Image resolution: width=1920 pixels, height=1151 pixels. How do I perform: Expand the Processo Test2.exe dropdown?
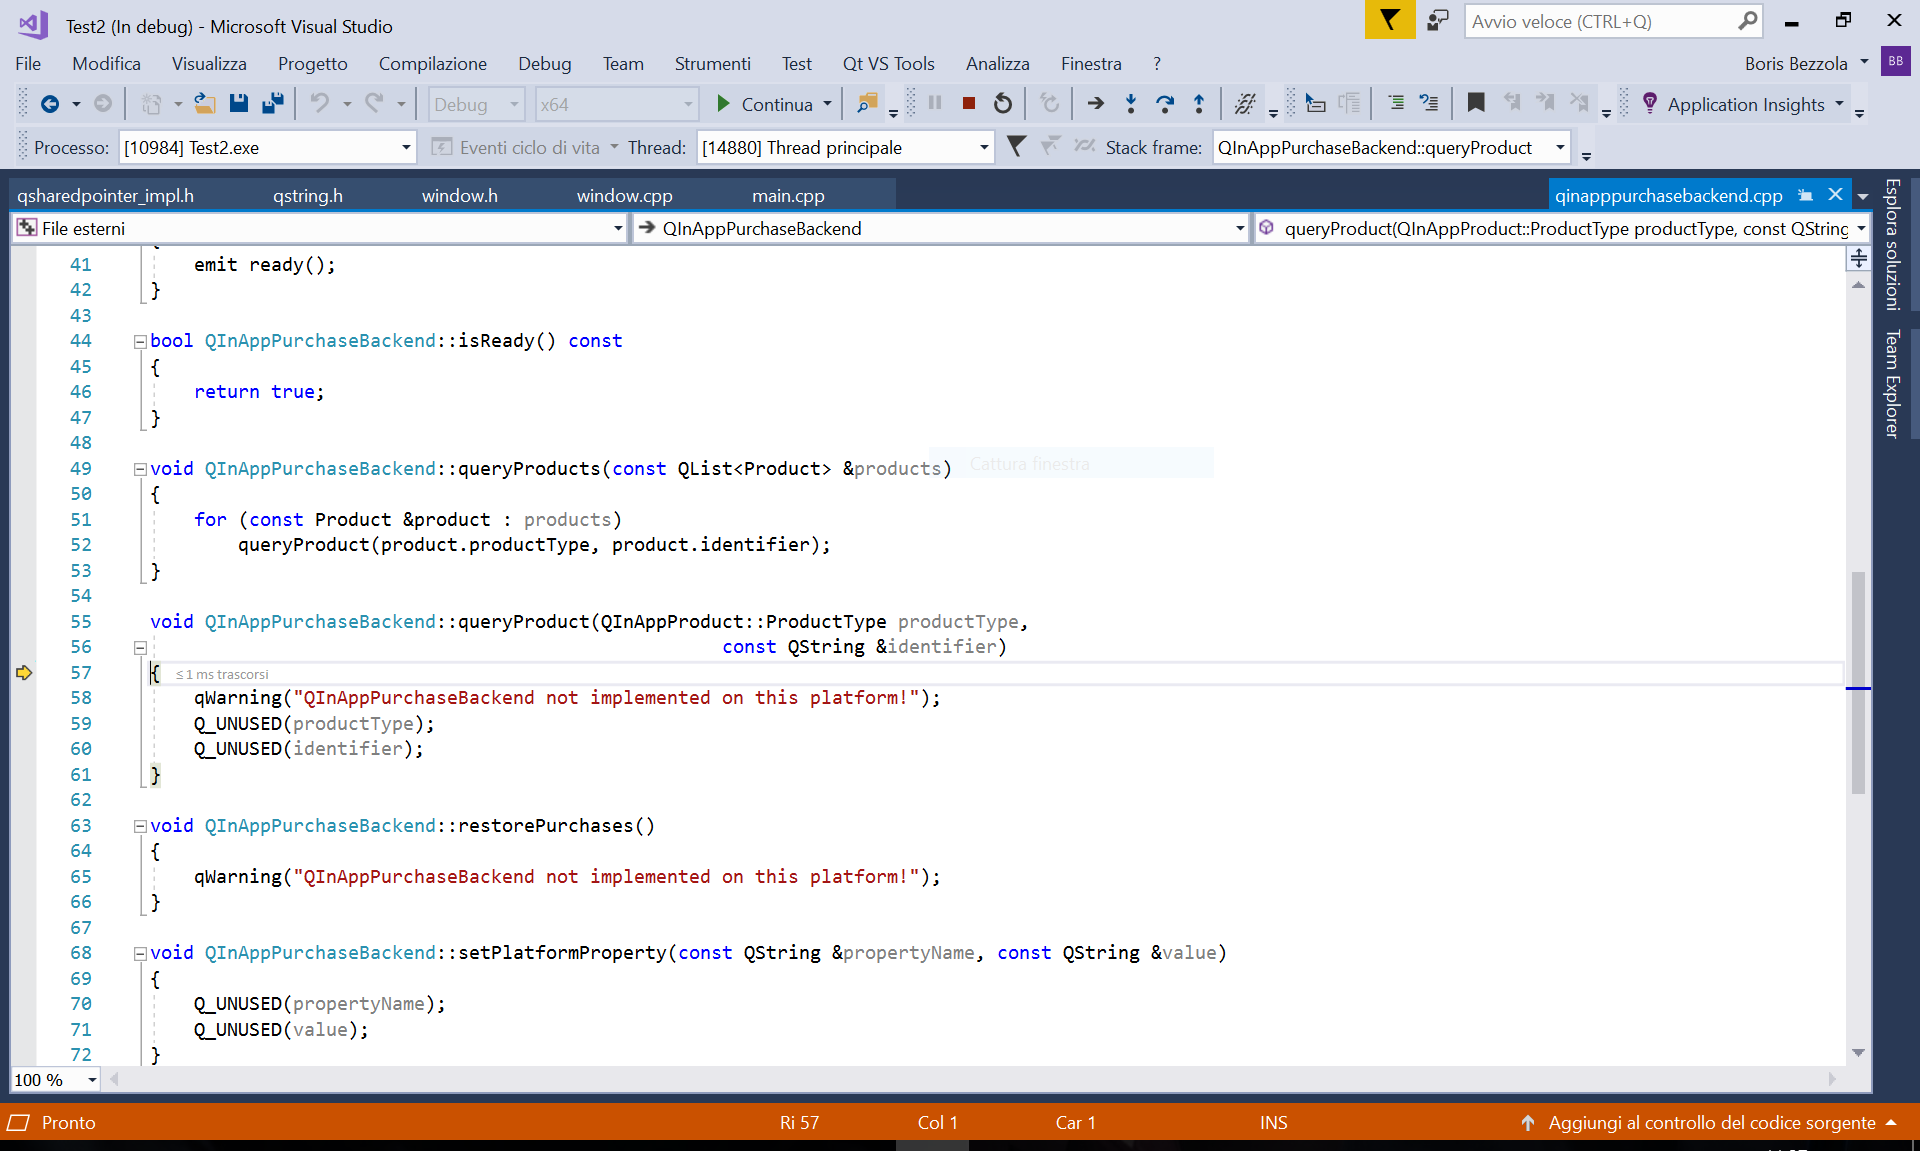coord(406,148)
